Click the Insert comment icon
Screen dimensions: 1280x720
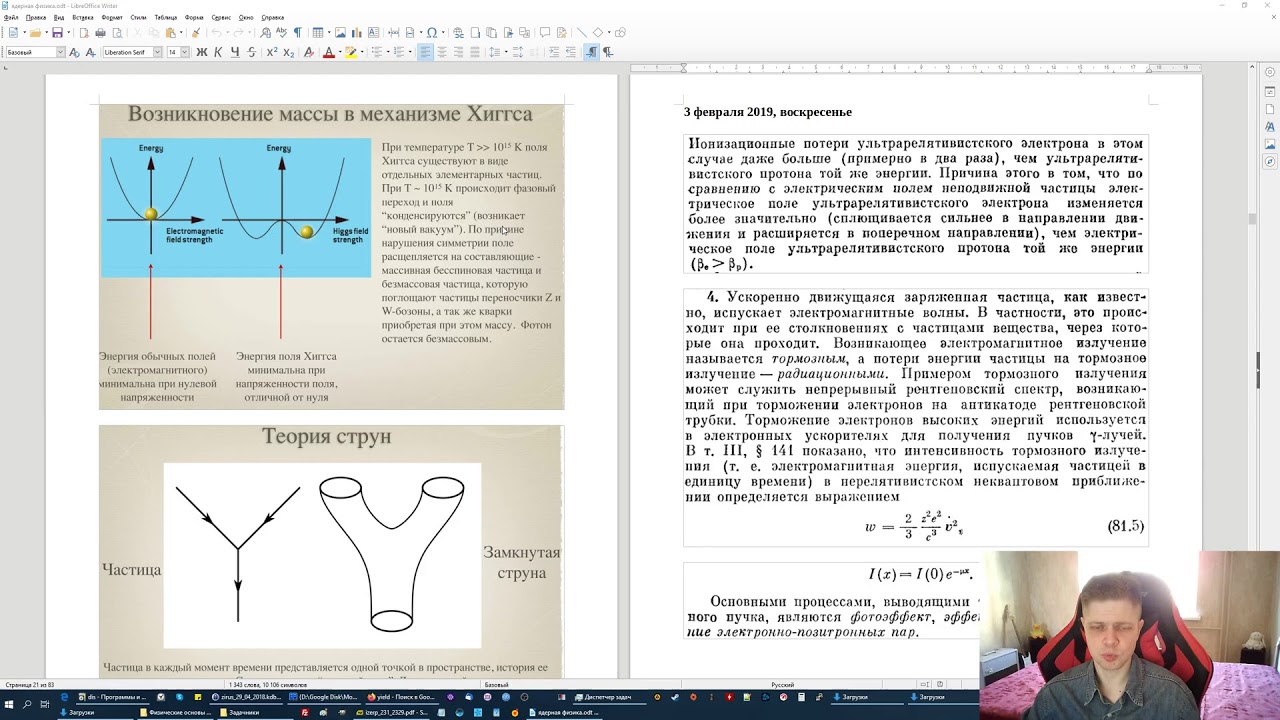pyautogui.click(x=545, y=33)
